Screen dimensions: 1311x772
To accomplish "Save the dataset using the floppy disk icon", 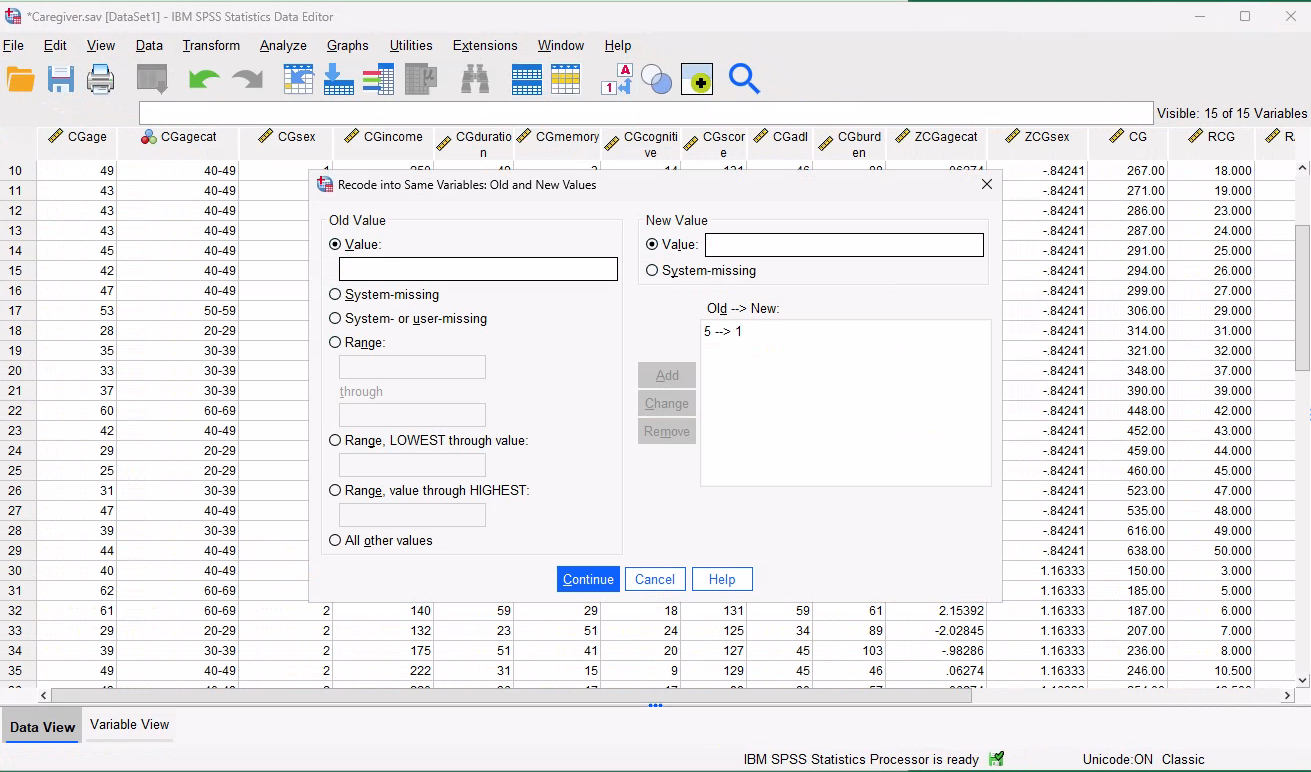I will (61, 79).
